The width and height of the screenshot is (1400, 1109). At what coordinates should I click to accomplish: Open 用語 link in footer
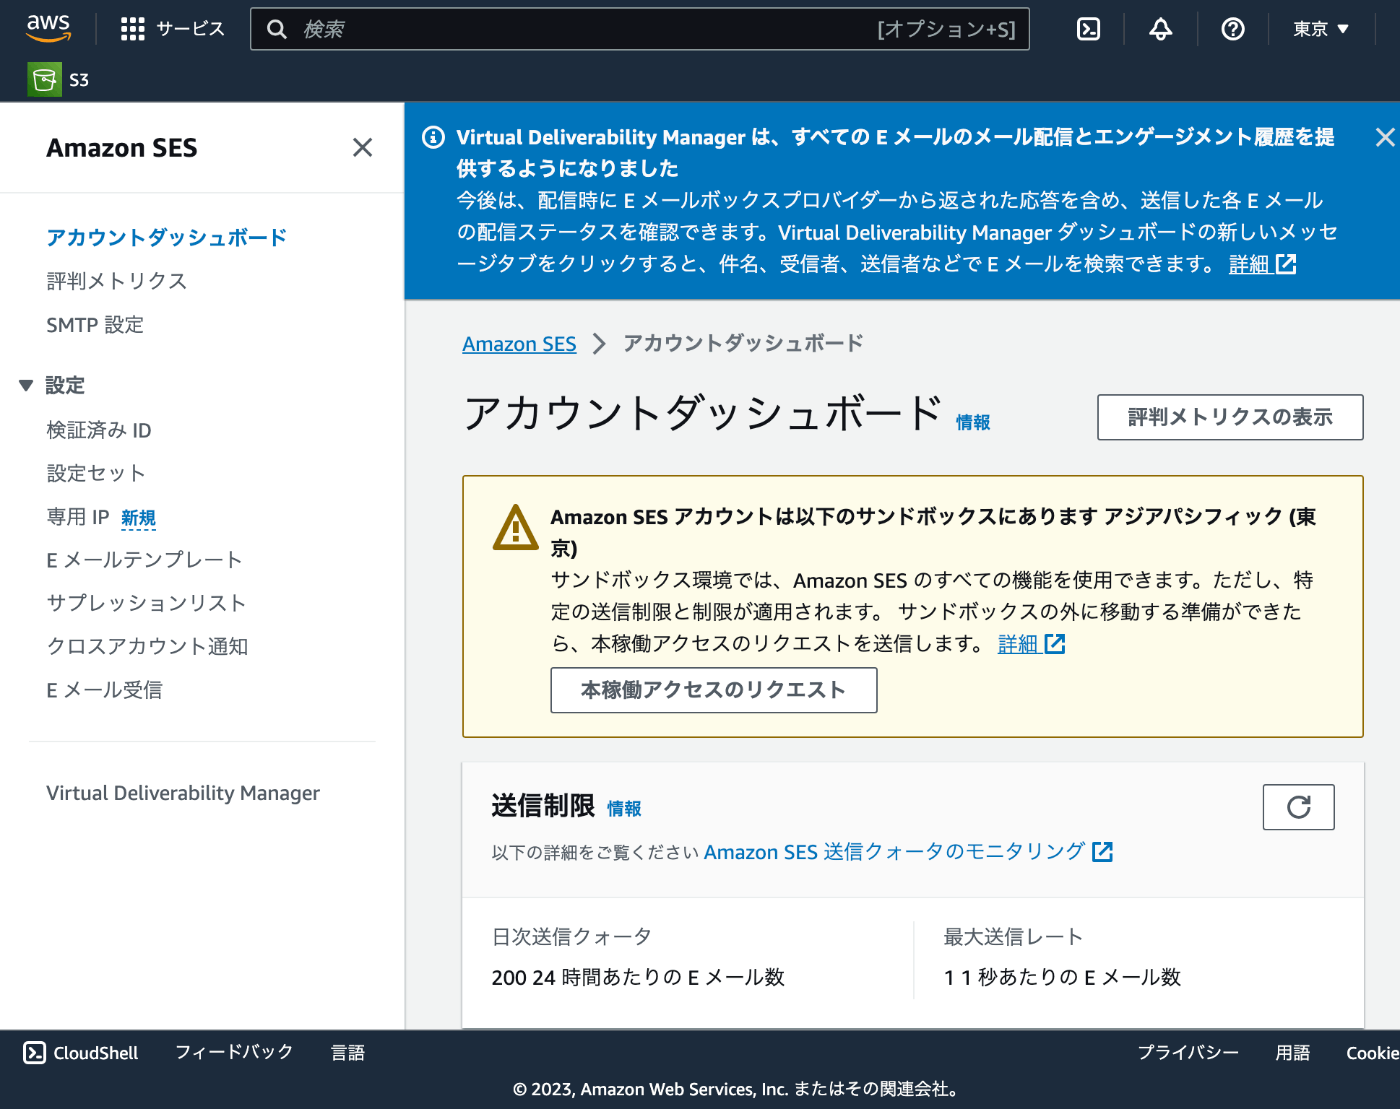click(x=1292, y=1052)
